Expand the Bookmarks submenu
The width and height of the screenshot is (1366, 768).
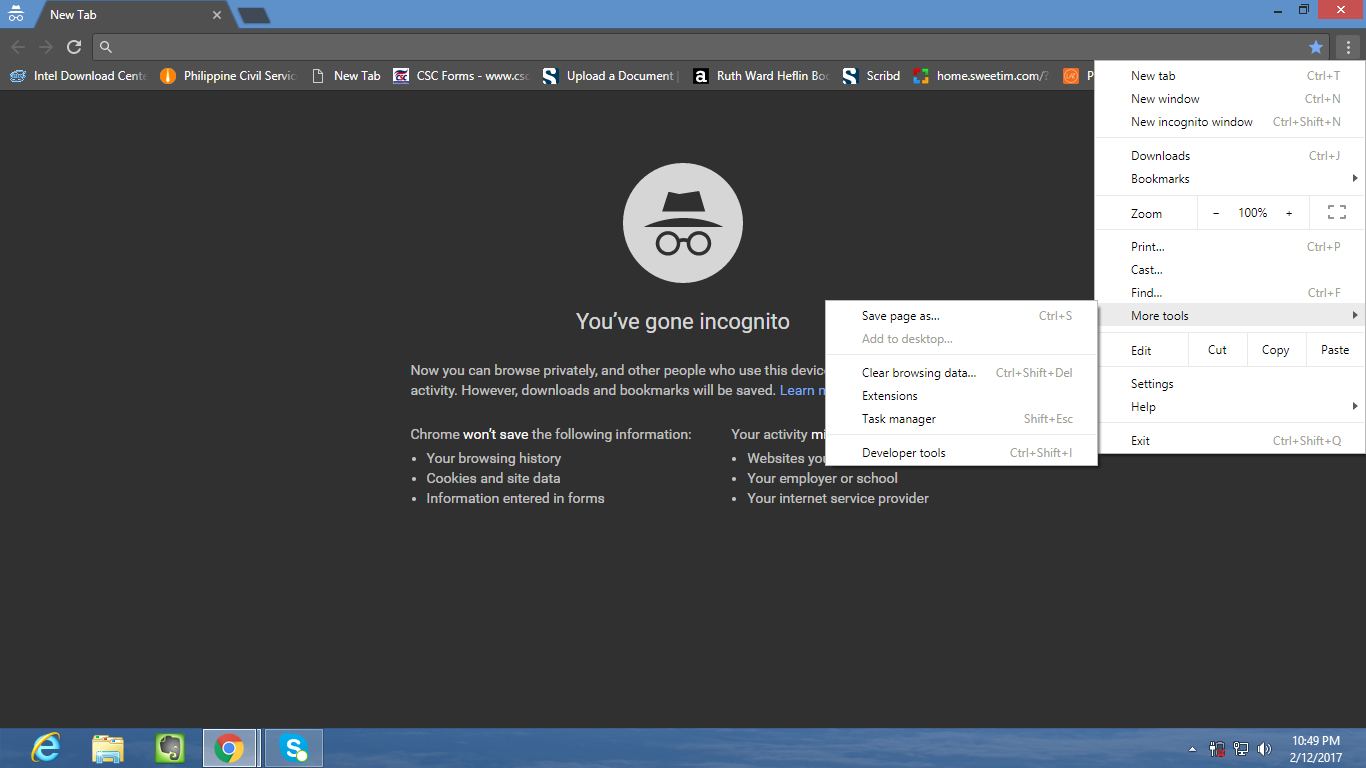tap(1229, 179)
